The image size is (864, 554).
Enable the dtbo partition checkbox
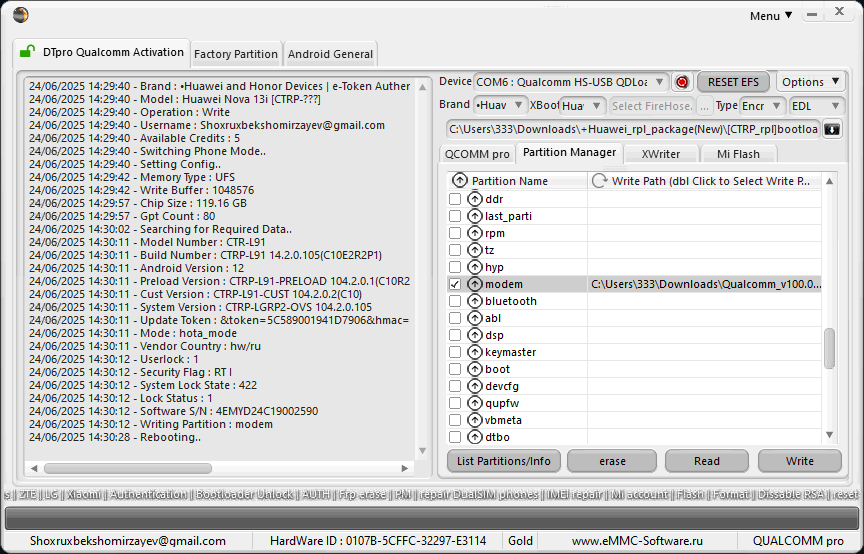coord(455,437)
